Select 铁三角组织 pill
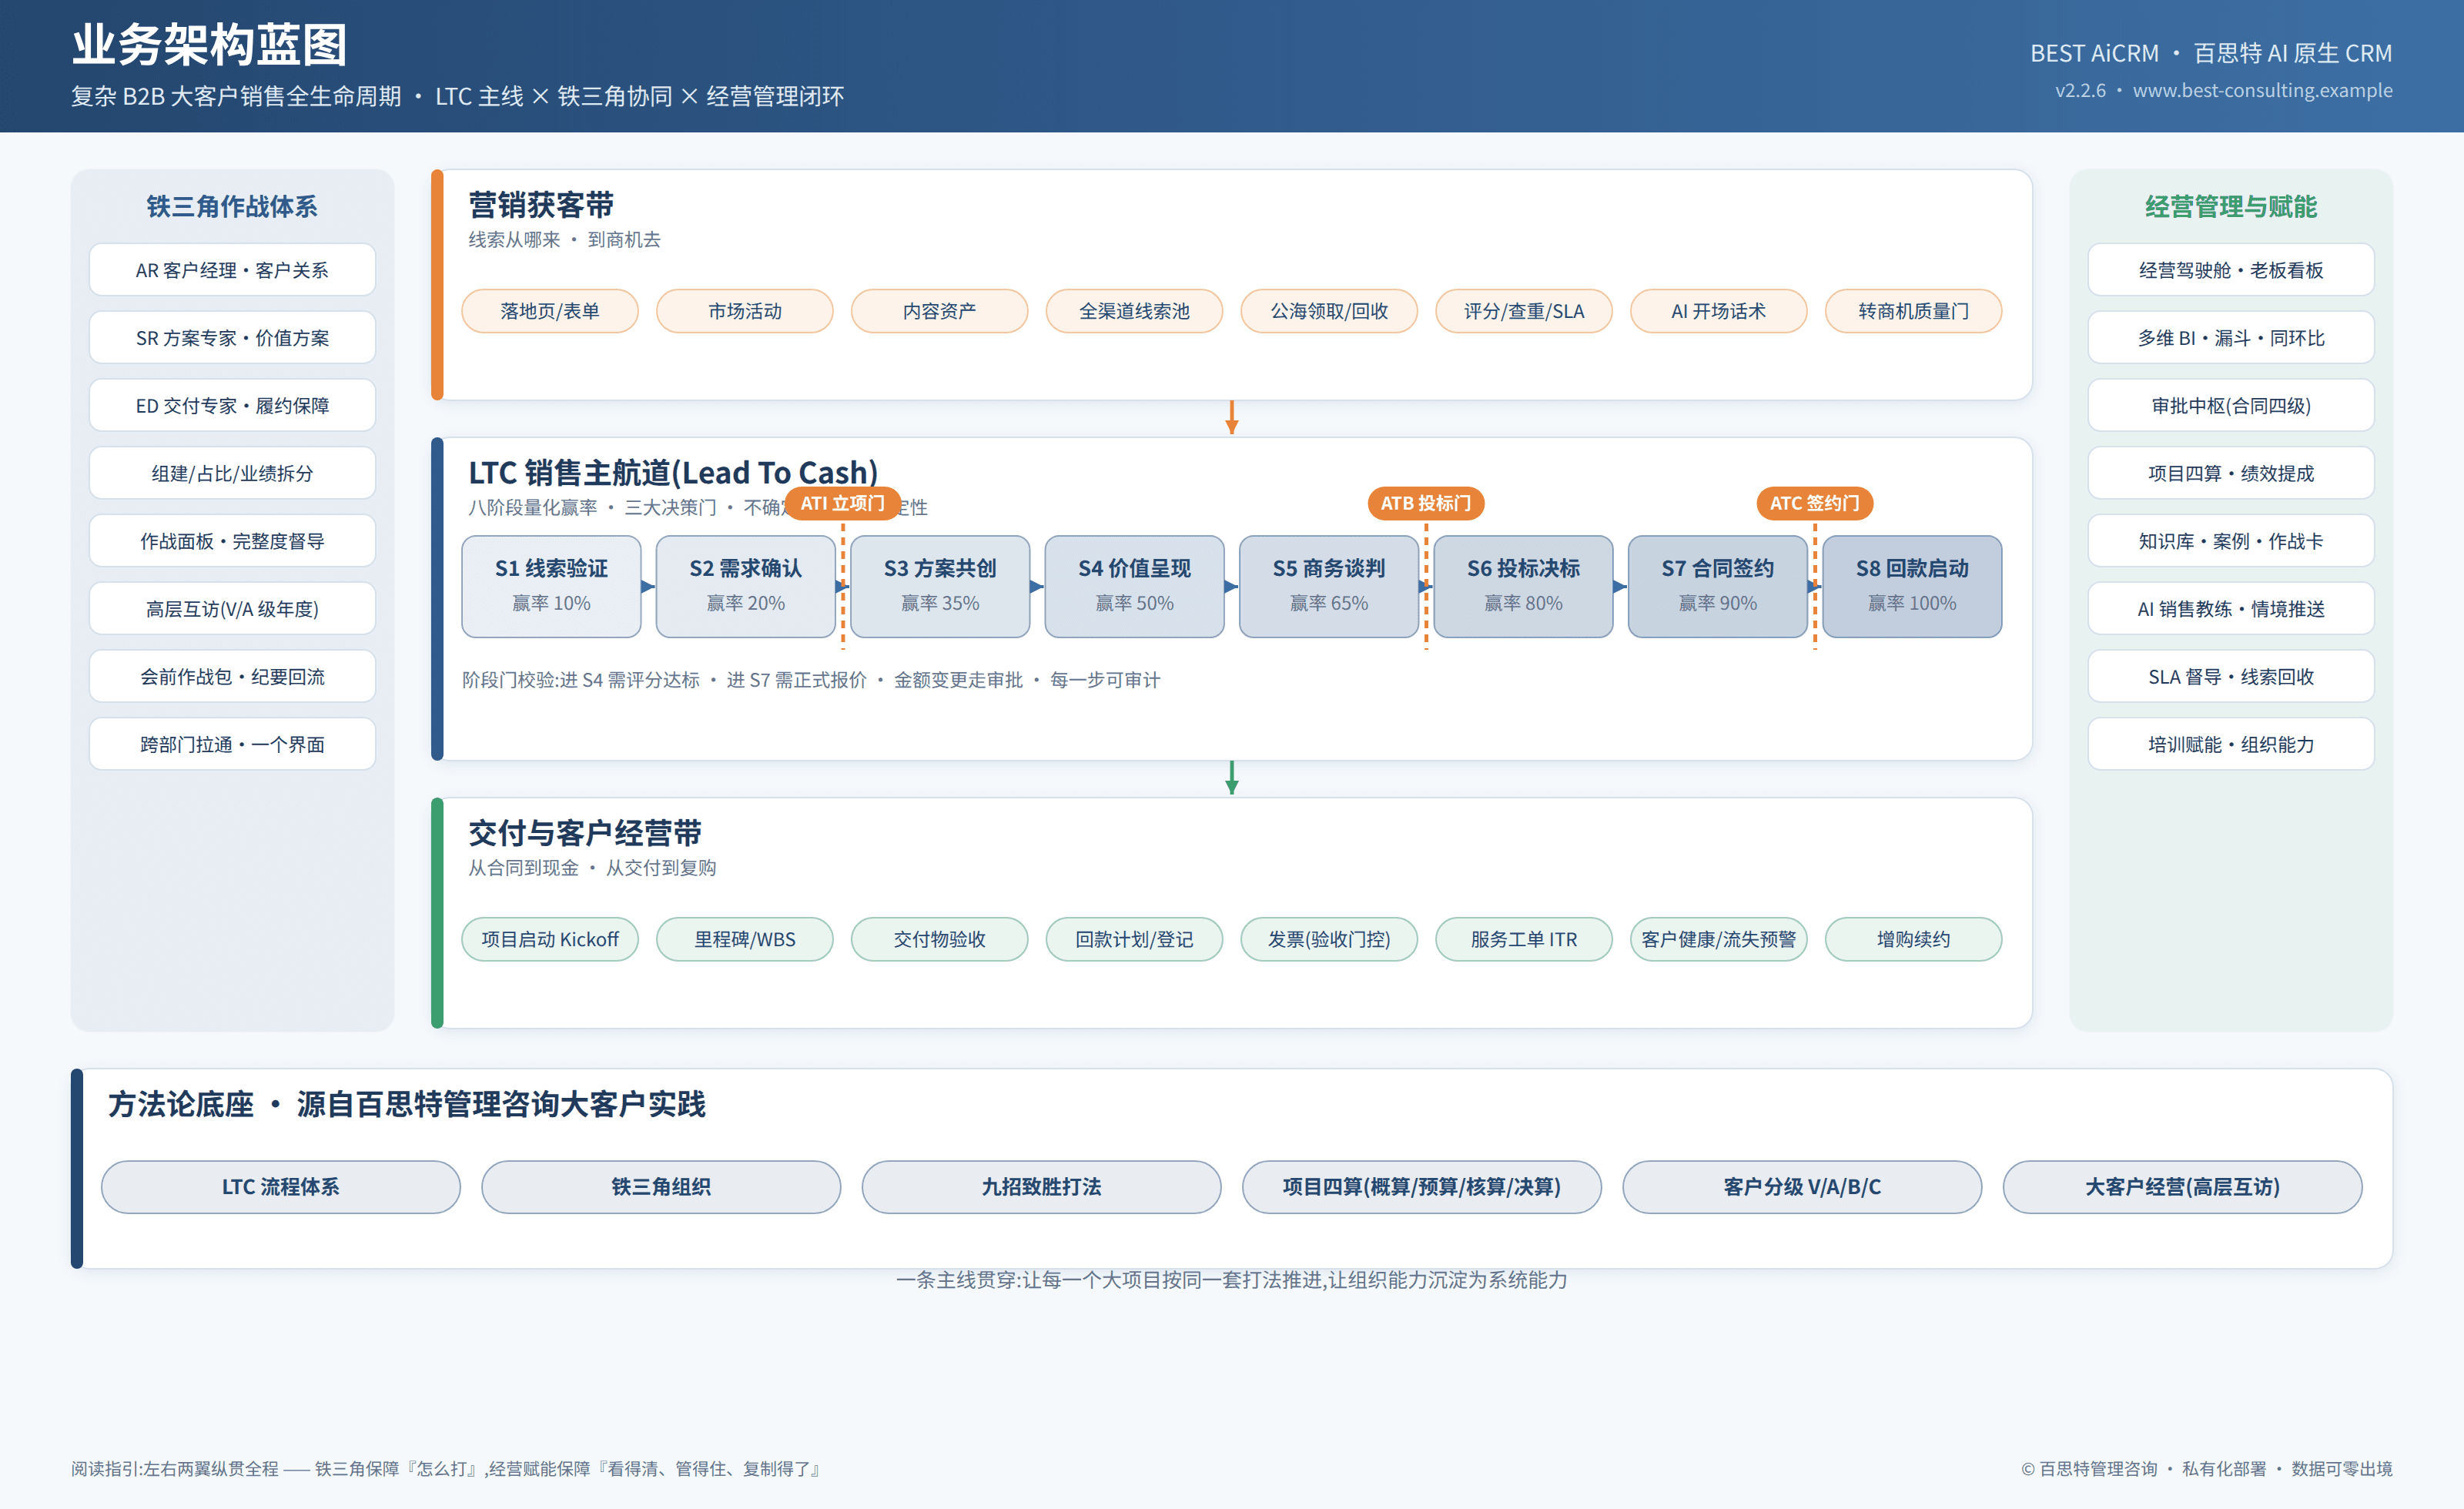The width and height of the screenshot is (2464, 1509). pos(661,1187)
